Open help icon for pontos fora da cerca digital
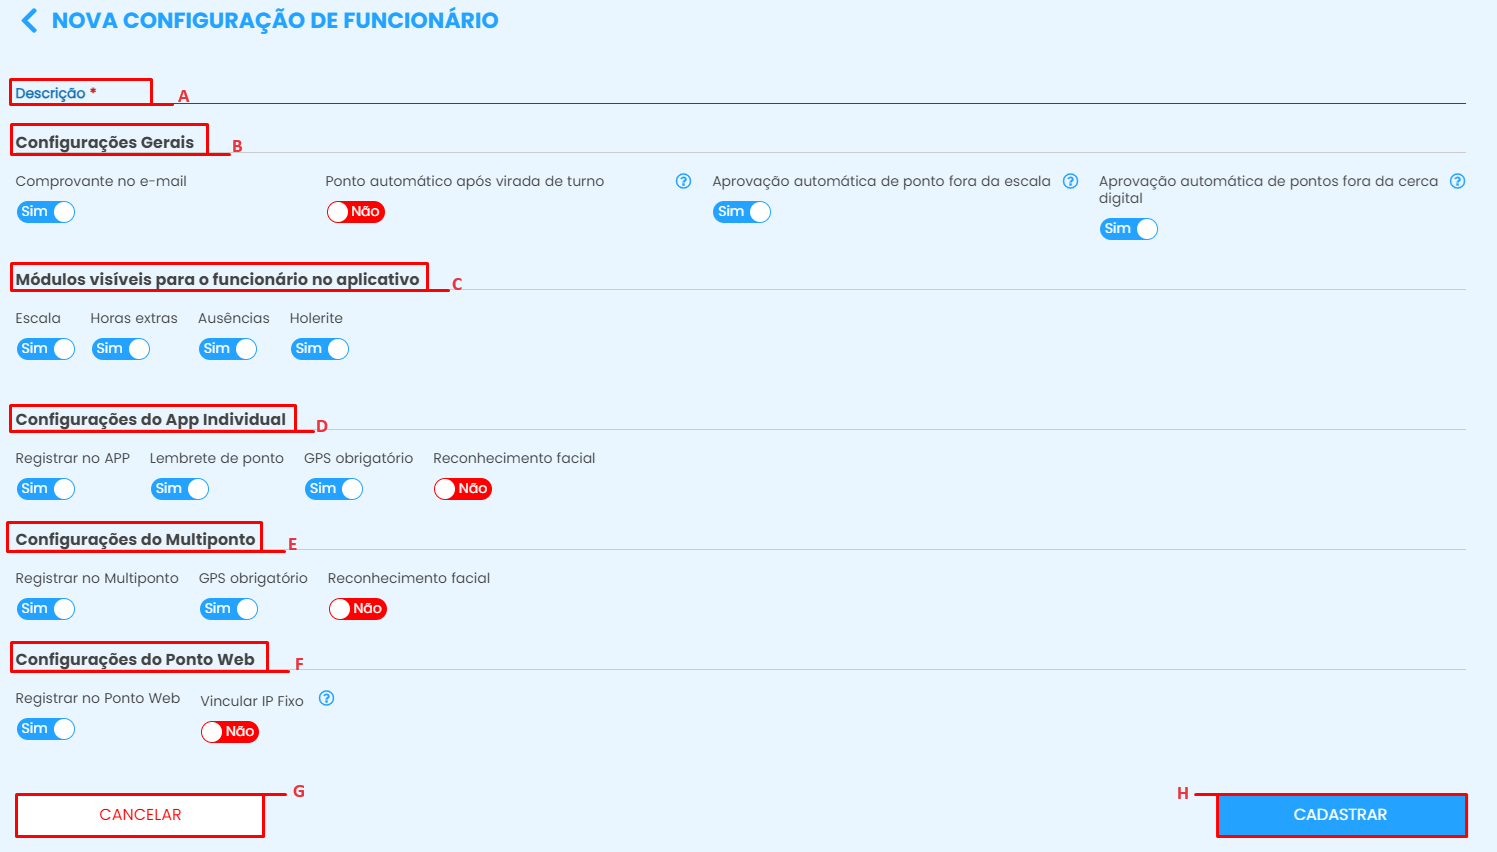 tap(1457, 181)
